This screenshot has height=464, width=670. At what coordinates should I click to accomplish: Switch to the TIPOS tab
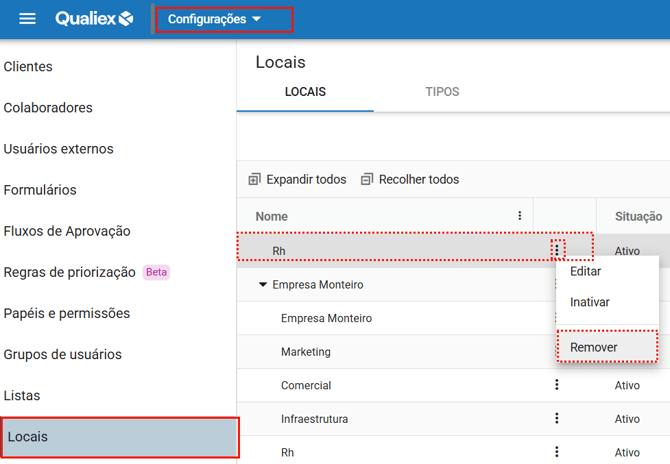coord(442,92)
